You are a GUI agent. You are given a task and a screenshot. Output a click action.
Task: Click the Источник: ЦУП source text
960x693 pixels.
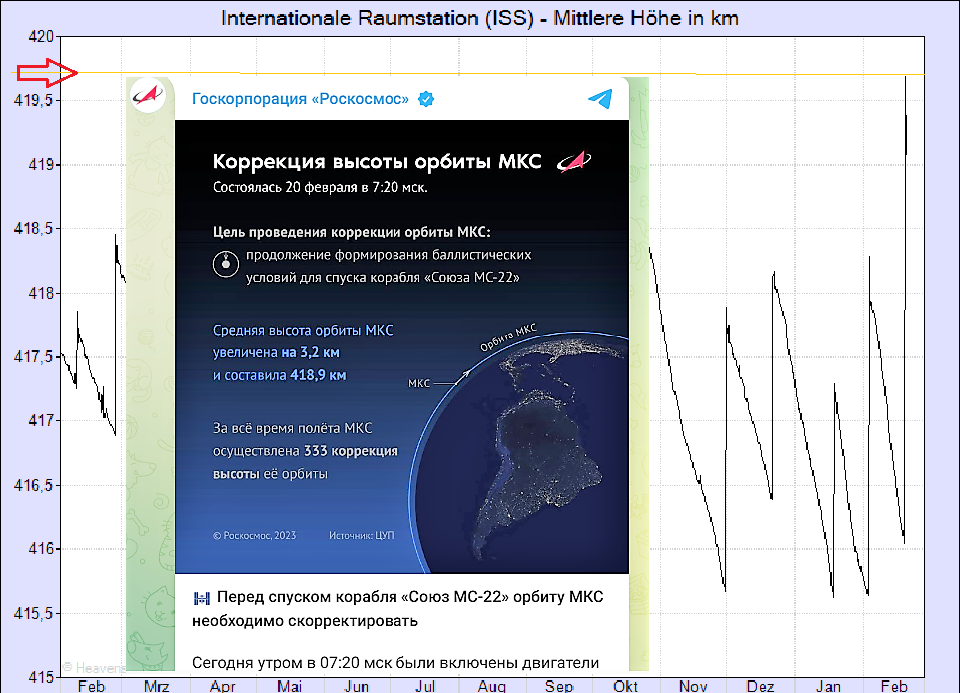(361, 536)
